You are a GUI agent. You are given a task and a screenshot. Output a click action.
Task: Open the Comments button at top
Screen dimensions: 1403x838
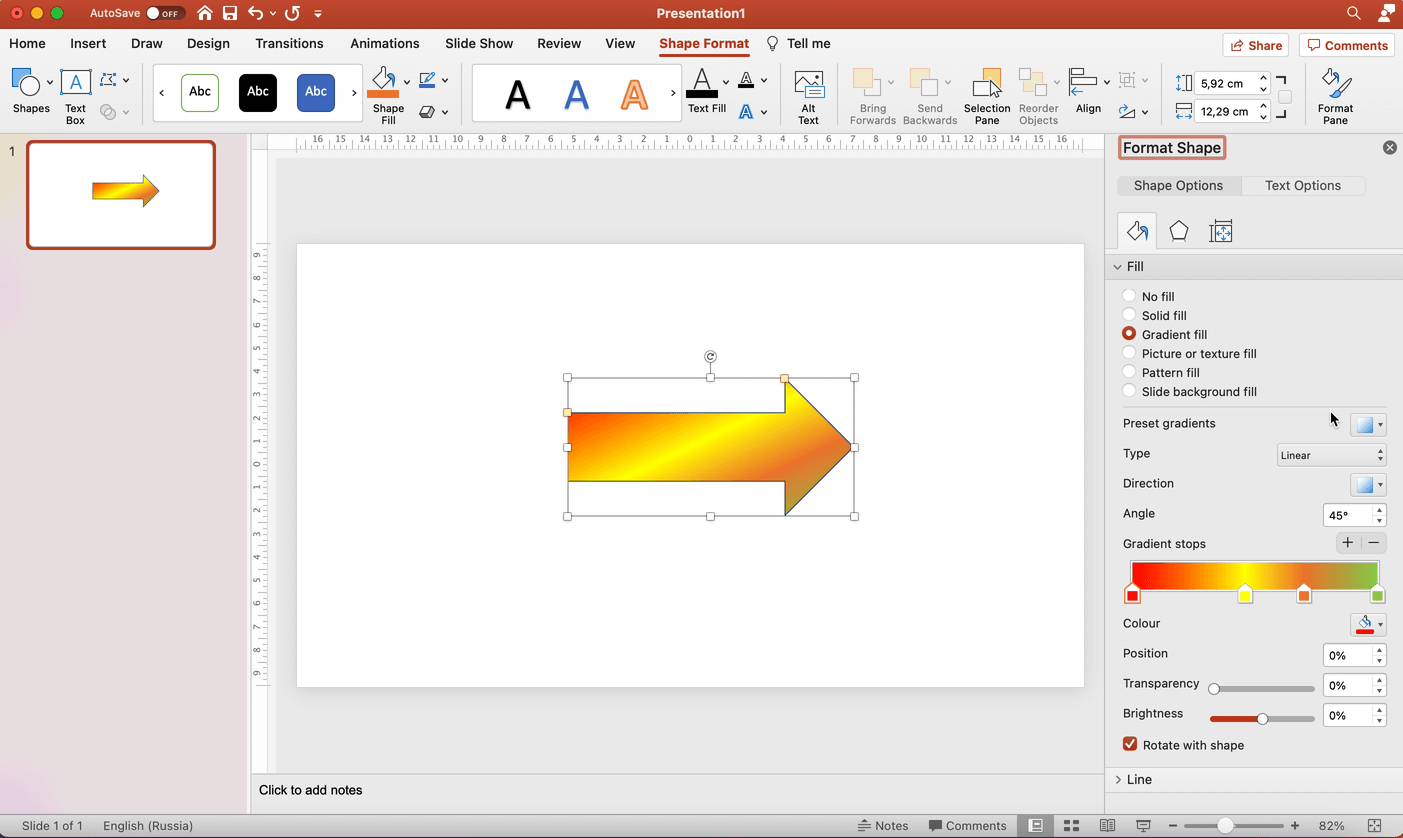1346,45
